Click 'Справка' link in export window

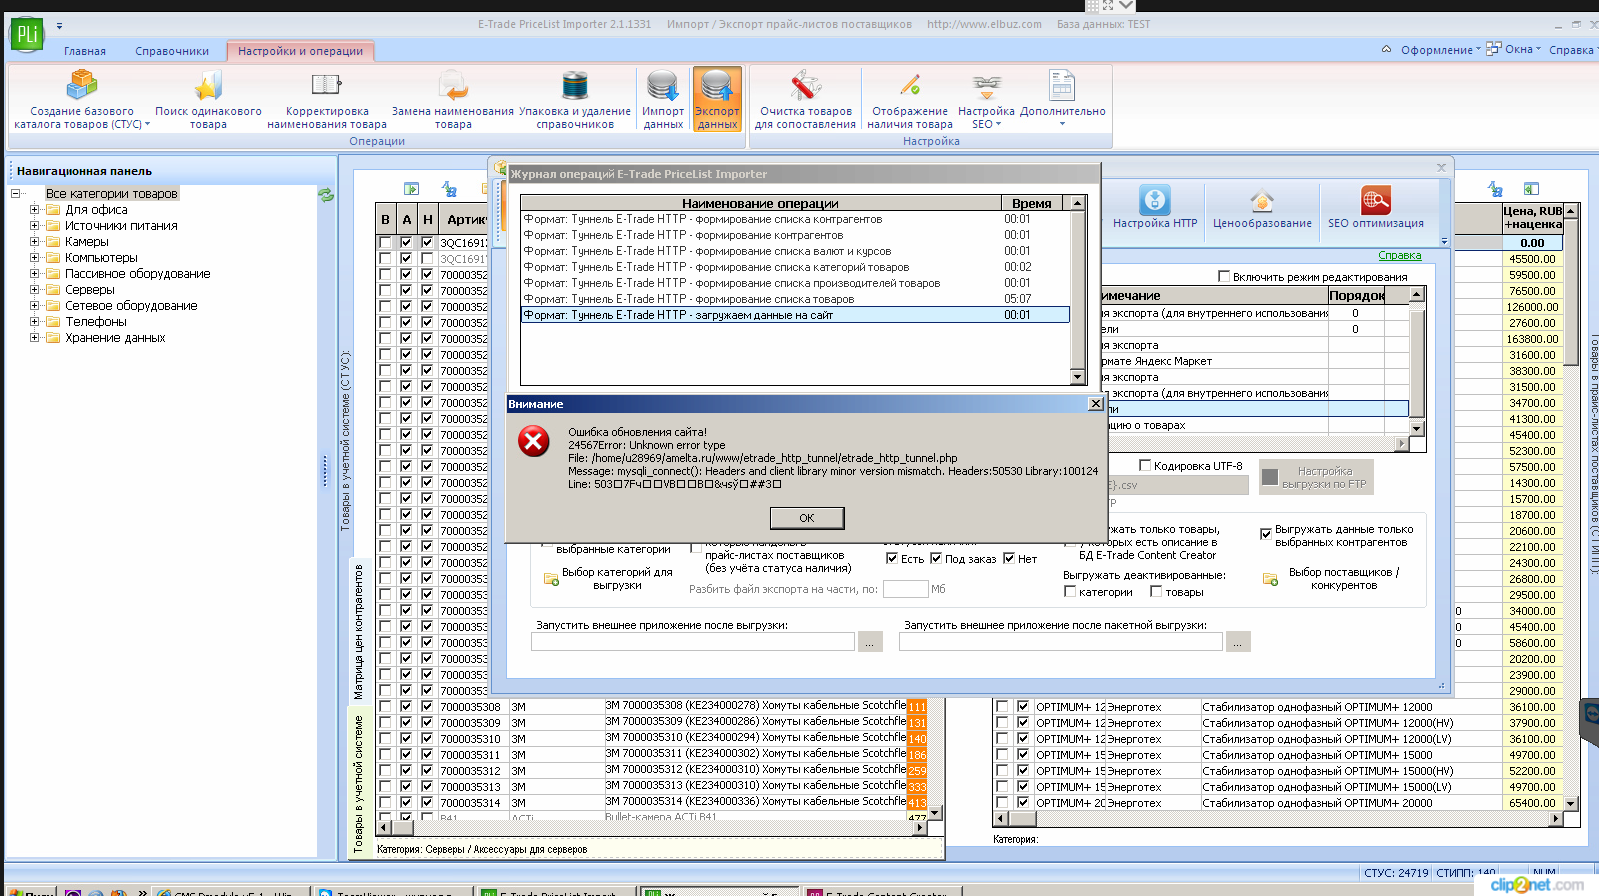click(x=1399, y=256)
